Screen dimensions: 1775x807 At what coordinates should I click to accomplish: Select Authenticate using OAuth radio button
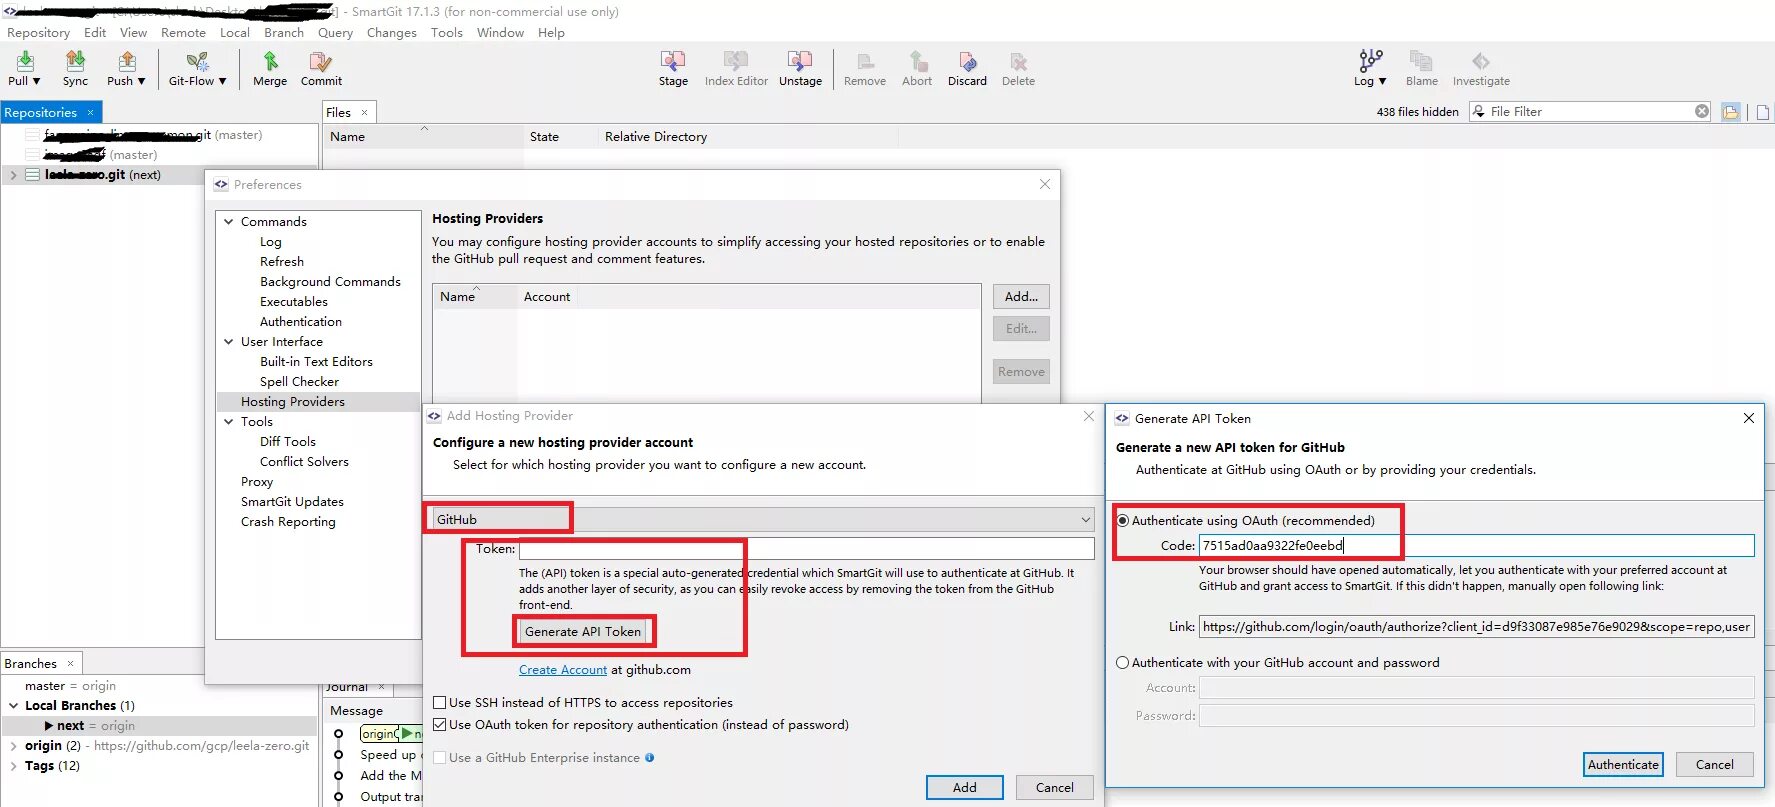click(x=1123, y=520)
